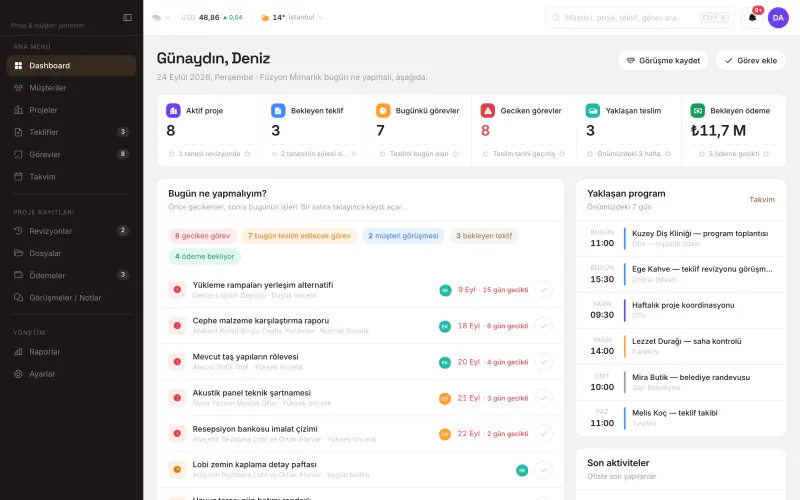The image size is (800, 500).
Task: Click the Yaklaşan teslim teal icon
Action: pos(592,110)
